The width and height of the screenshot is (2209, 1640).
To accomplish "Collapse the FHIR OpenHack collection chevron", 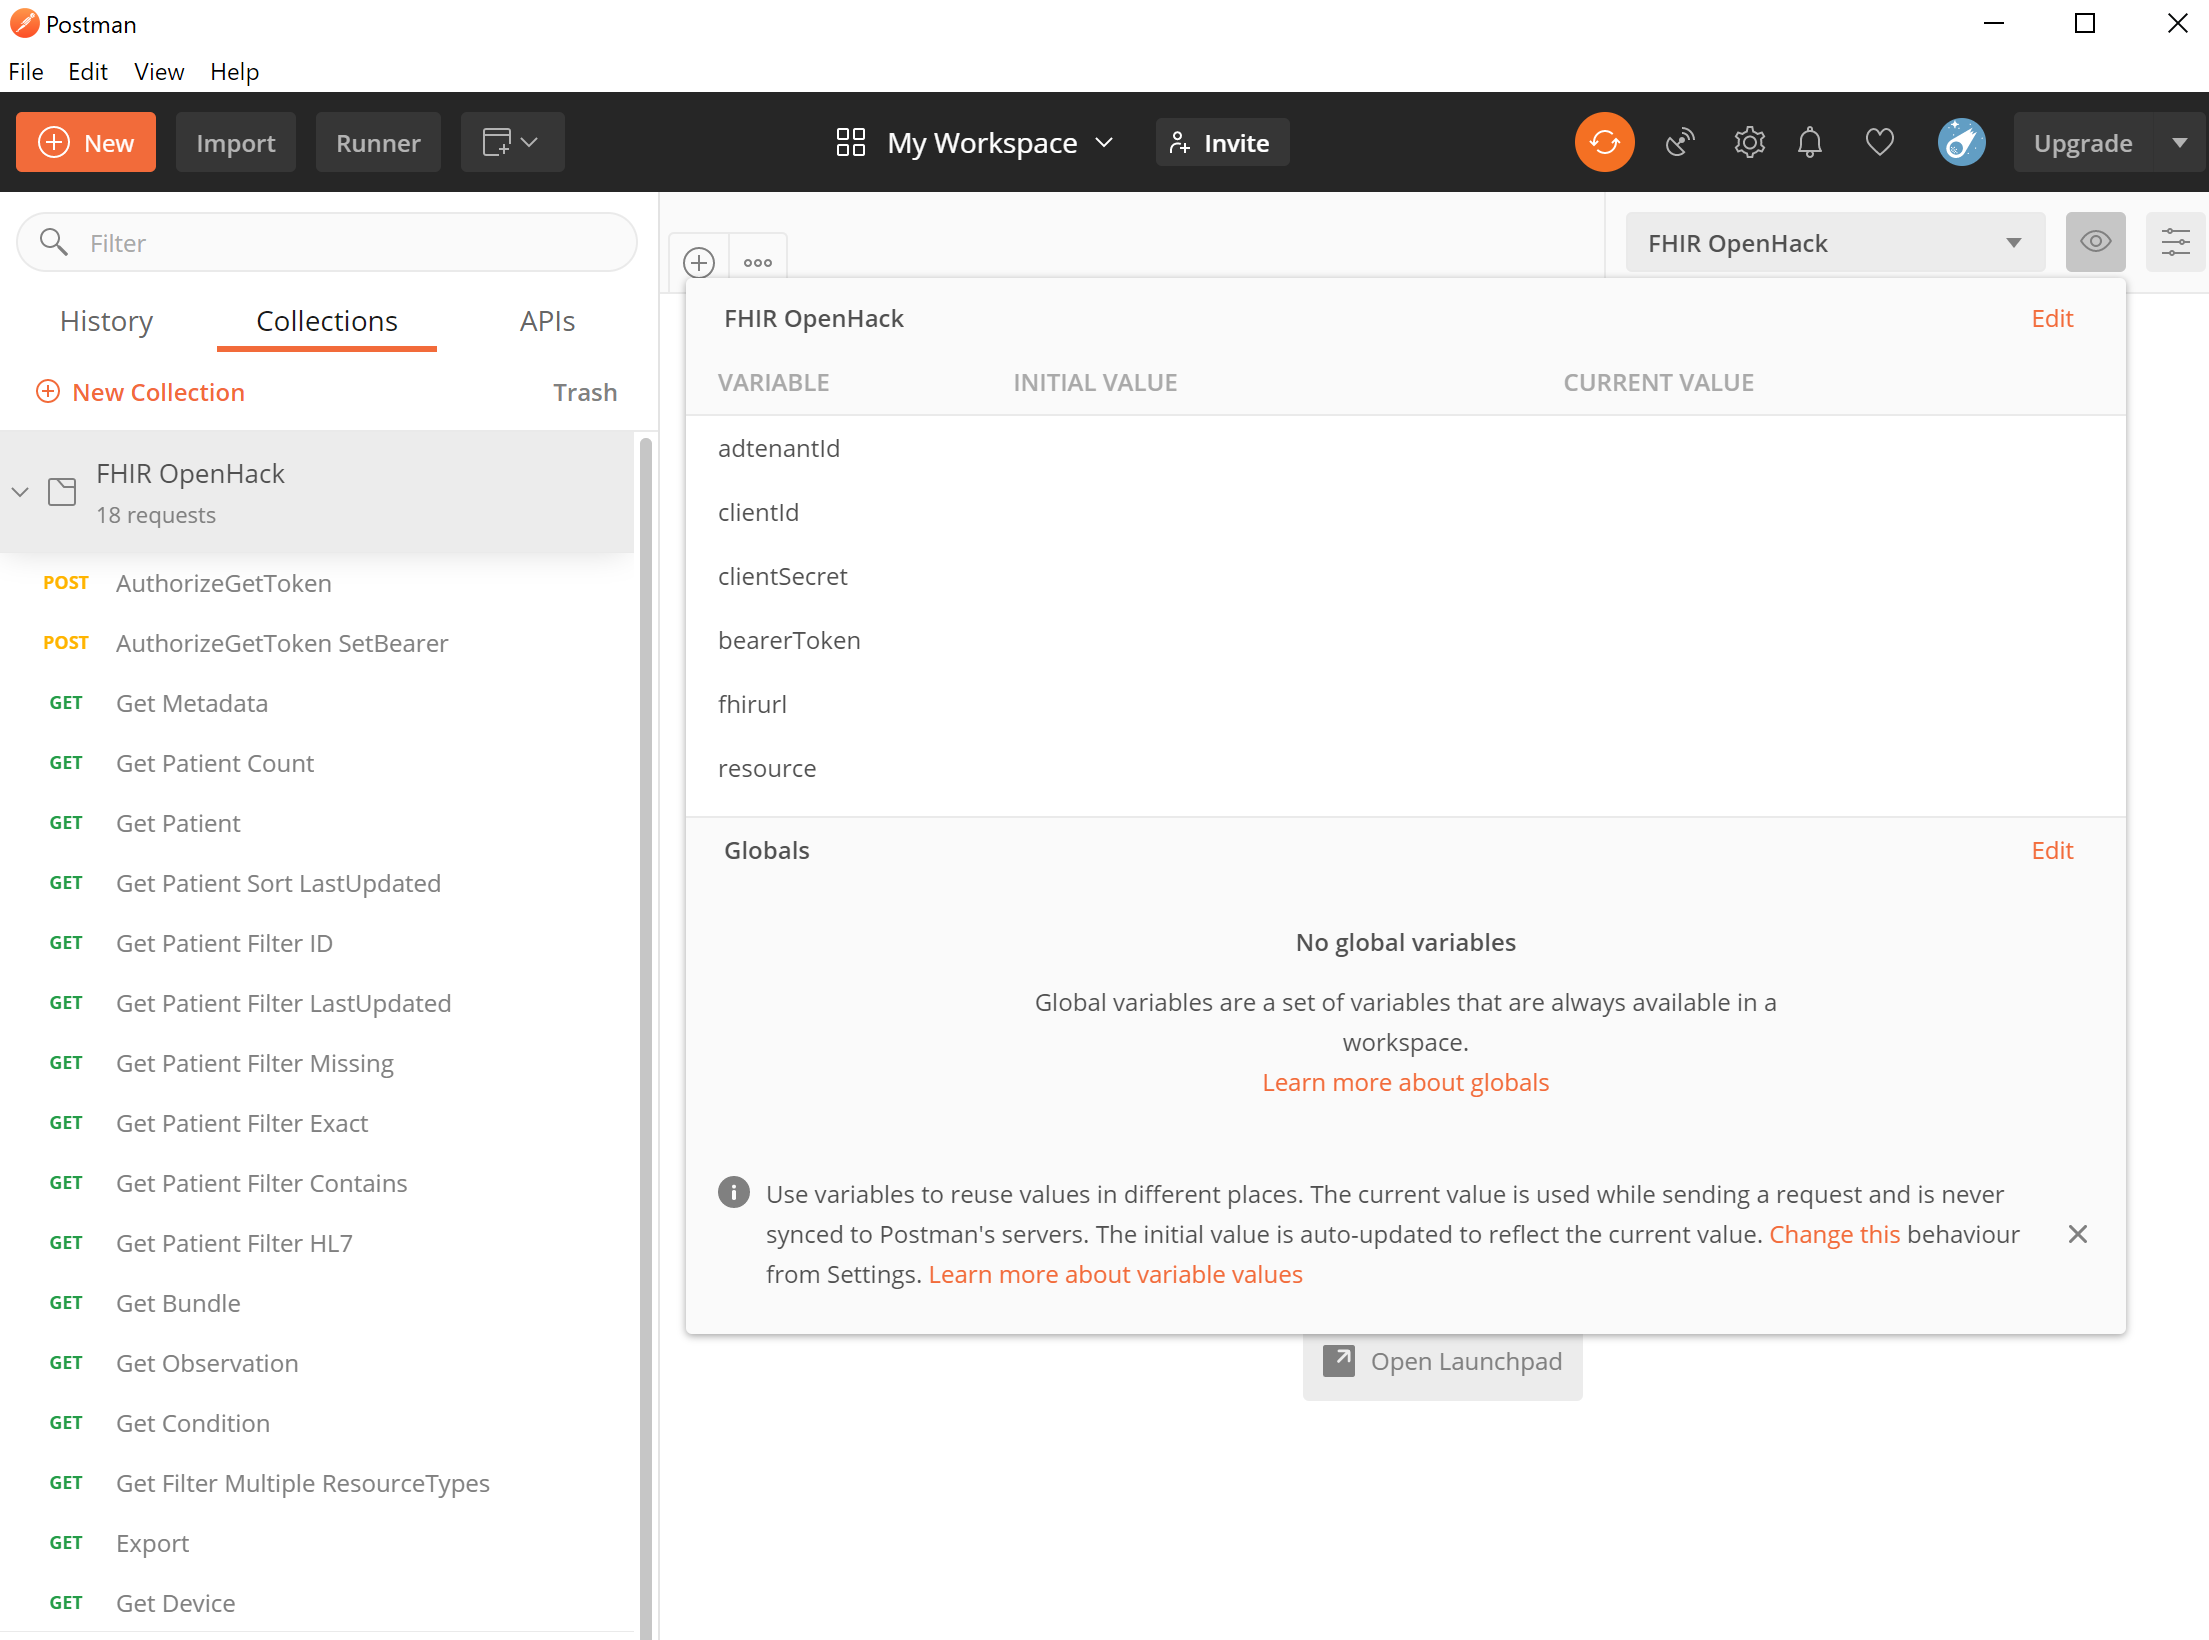I will [x=20, y=492].
